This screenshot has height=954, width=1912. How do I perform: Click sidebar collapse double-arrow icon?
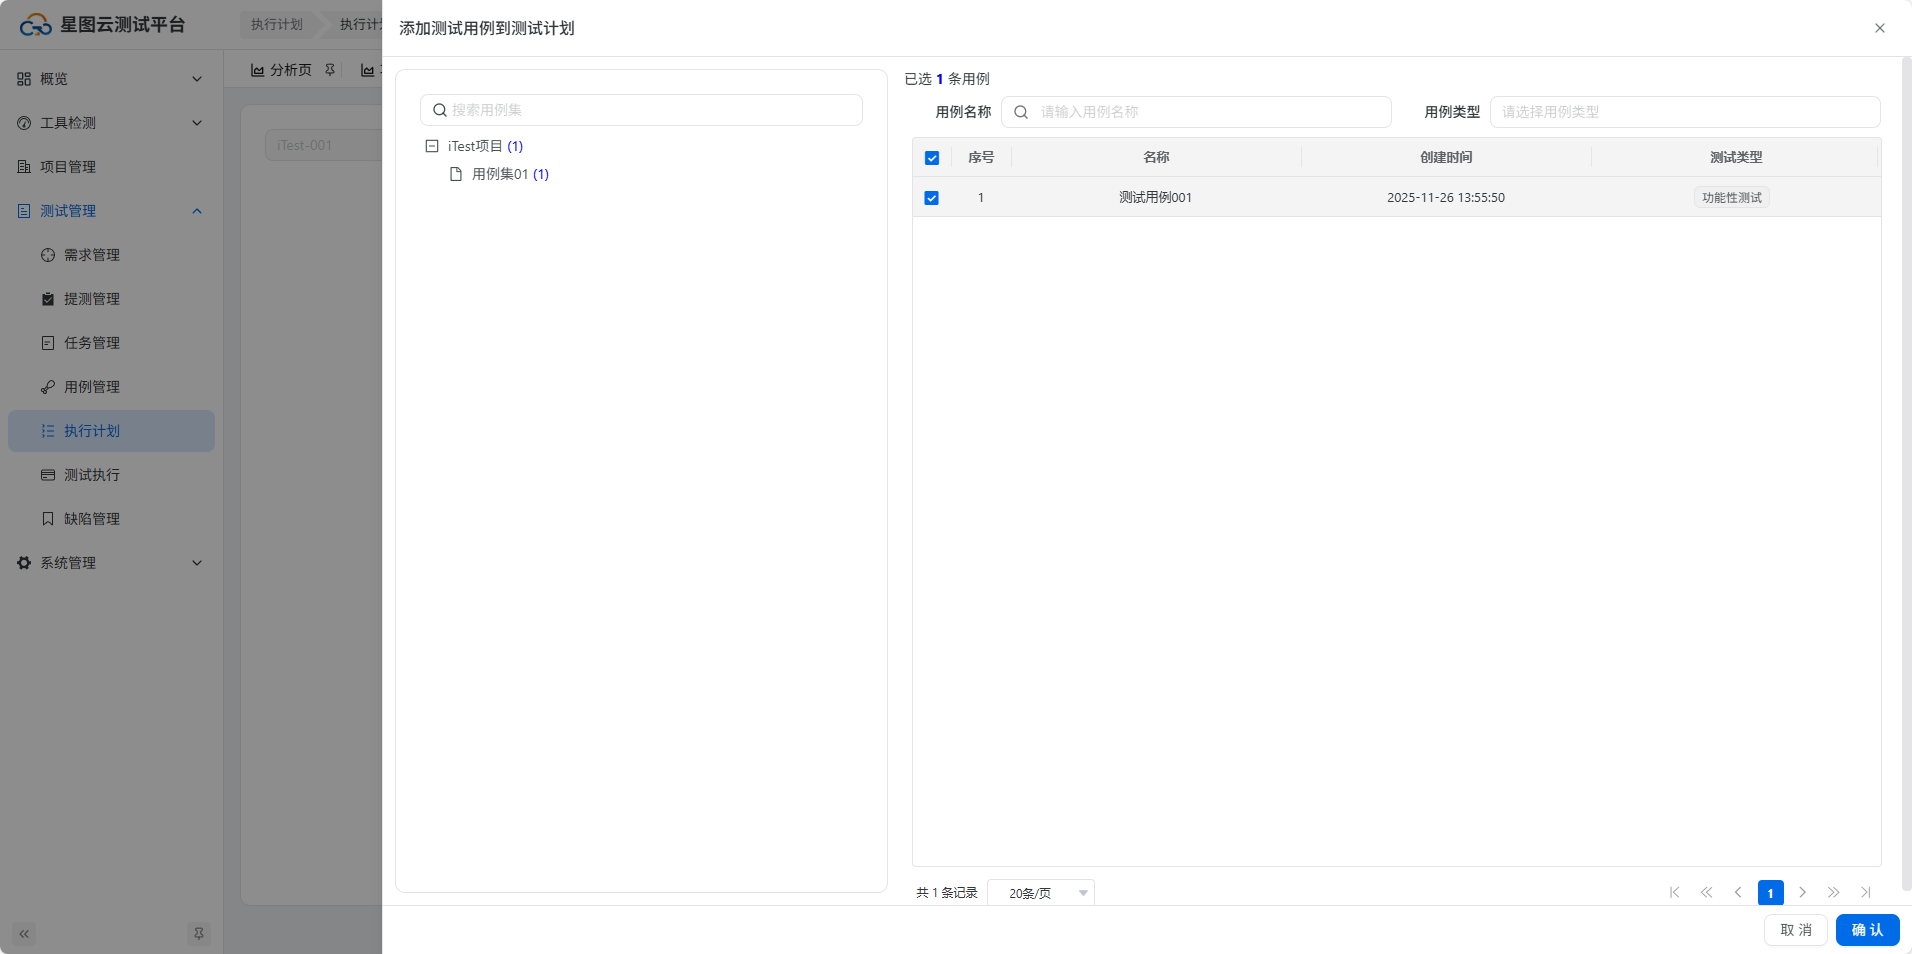[24, 934]
